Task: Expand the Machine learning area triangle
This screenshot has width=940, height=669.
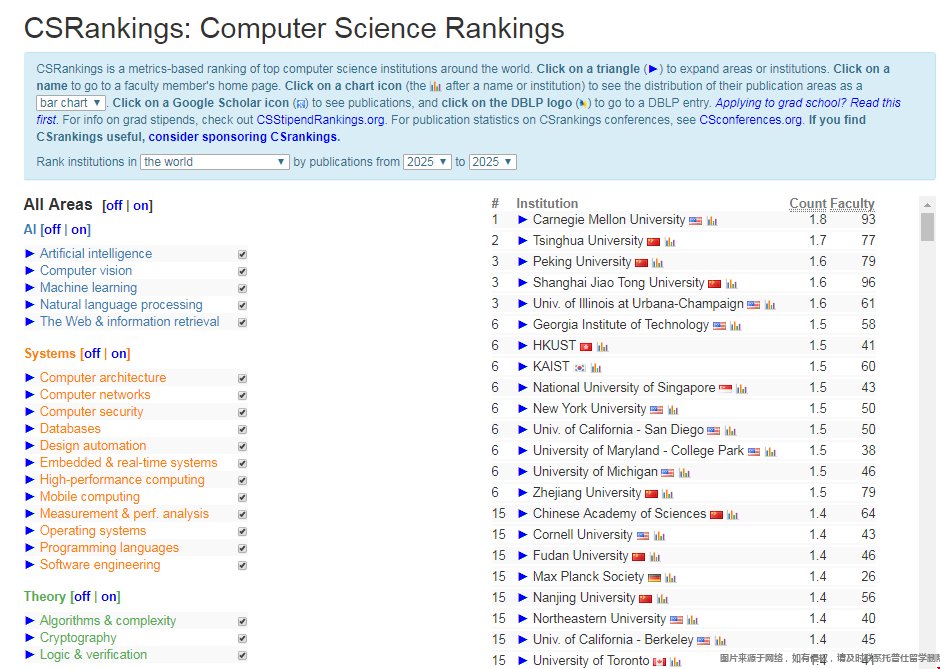Action: [30, 288]
